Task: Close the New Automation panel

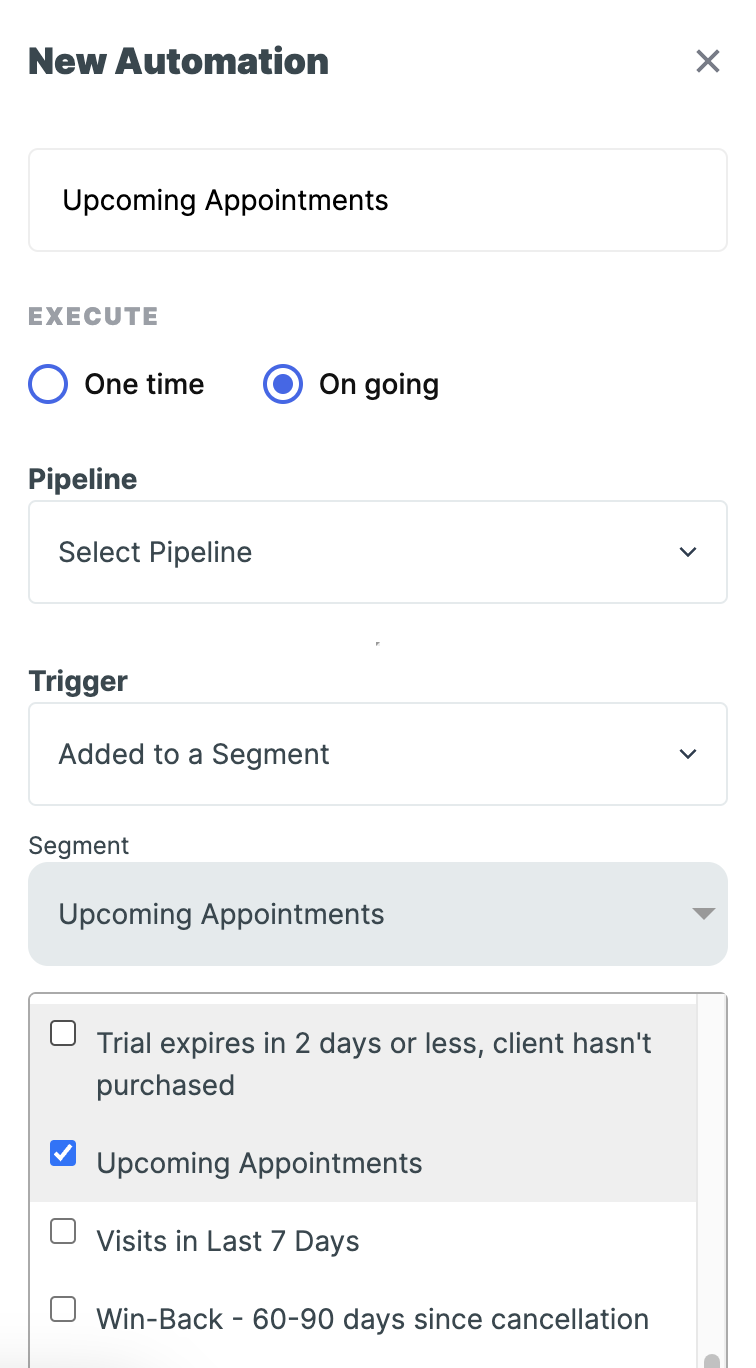Action: (x=708, y=62)
